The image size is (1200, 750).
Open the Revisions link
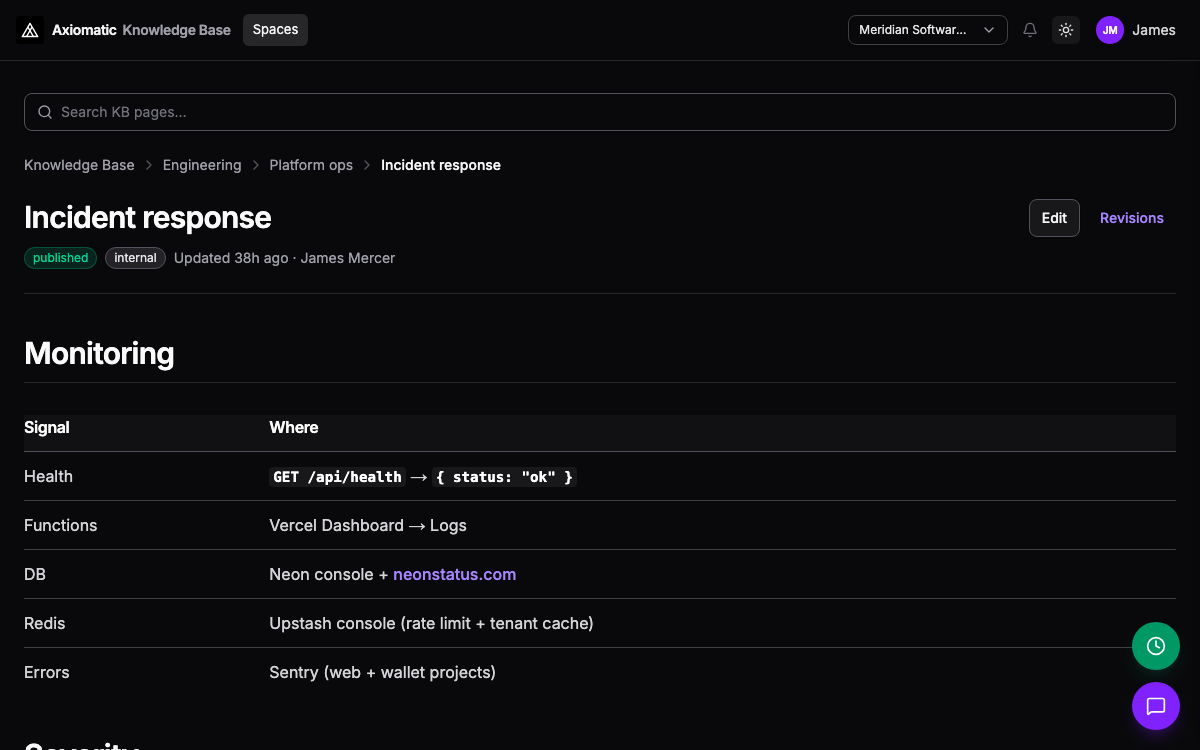[x=1132, y=218]
